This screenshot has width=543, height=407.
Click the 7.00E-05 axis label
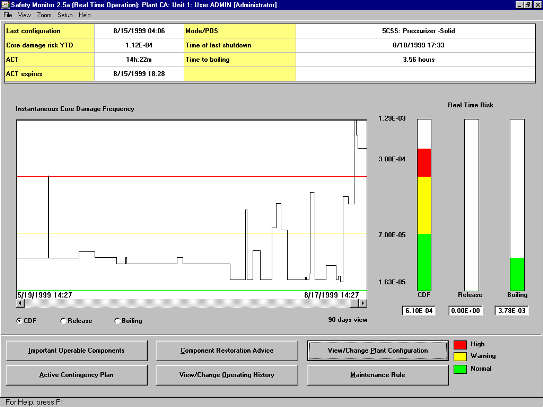pos(392,235)
